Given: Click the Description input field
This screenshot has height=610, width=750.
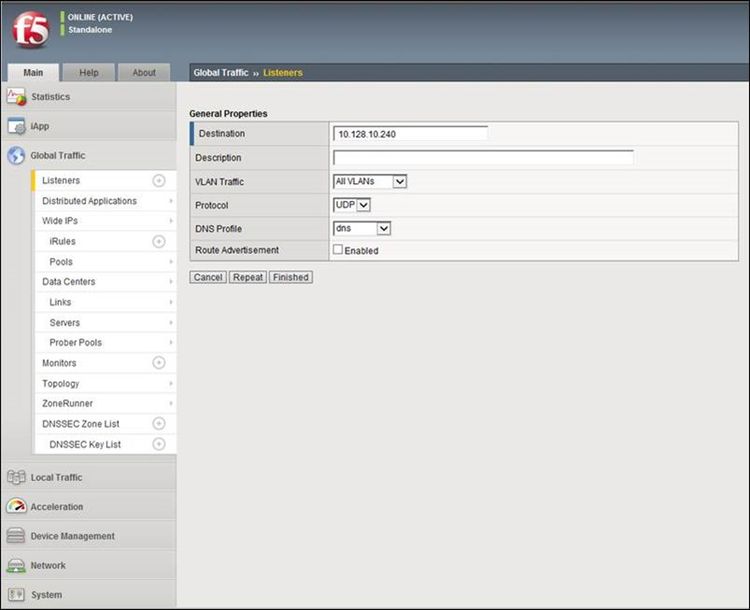Looking at the screenshot, I should 483,157.
